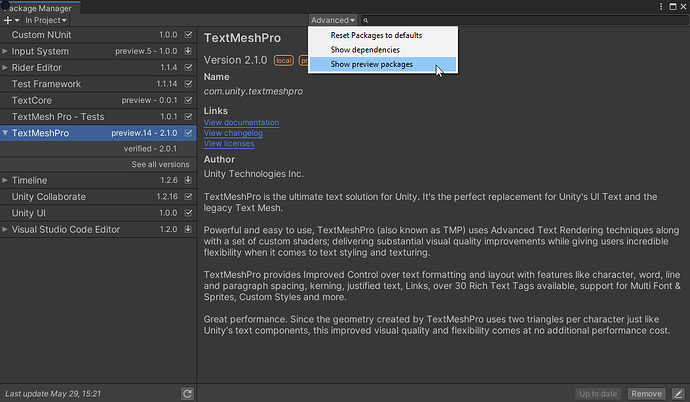
Task: Expand the Input System package versions
Action: tap(6, 51)
